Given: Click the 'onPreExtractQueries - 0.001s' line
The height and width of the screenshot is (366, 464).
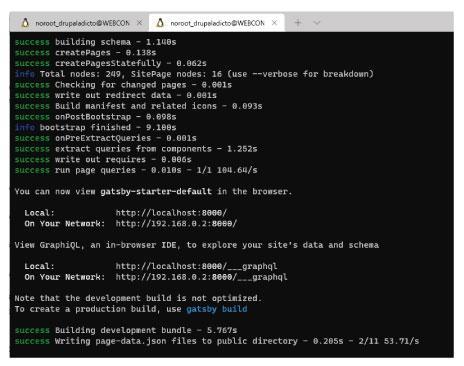Looking at the screenshot, I should (x=105, y=138).
